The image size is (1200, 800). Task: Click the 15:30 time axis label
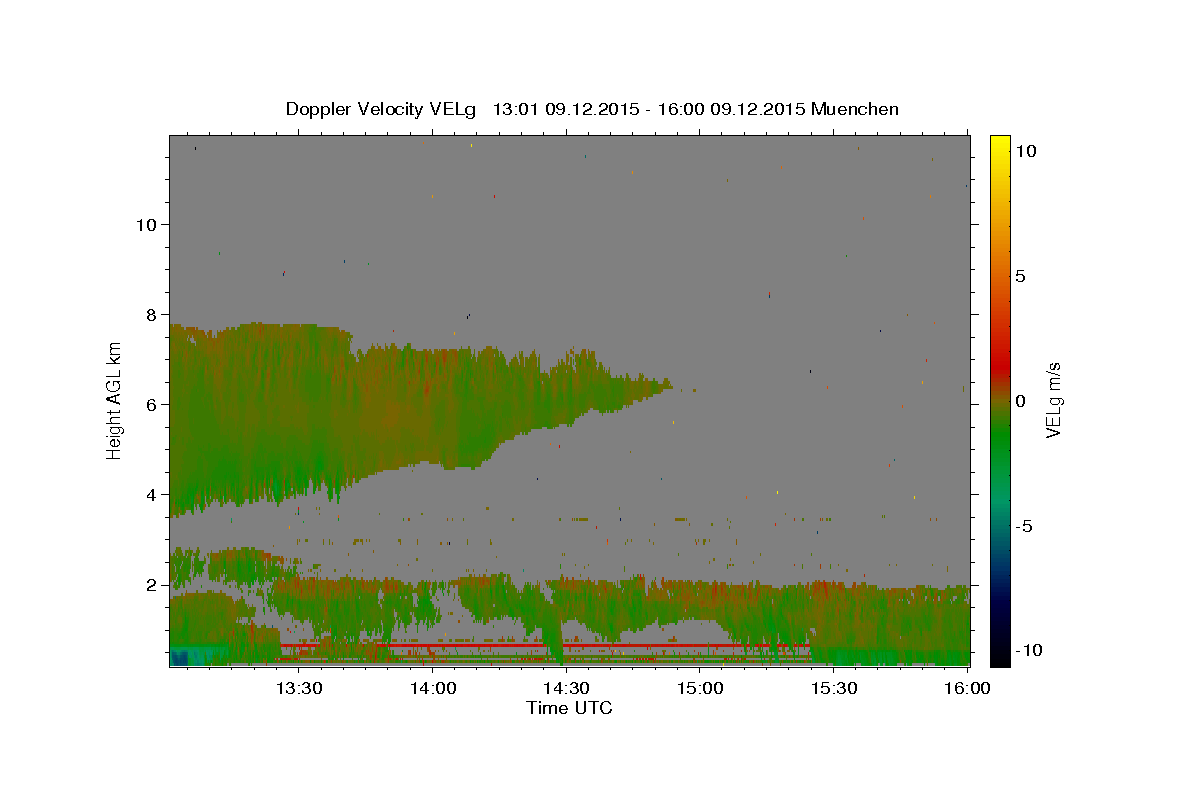click(x=834, y=688)
